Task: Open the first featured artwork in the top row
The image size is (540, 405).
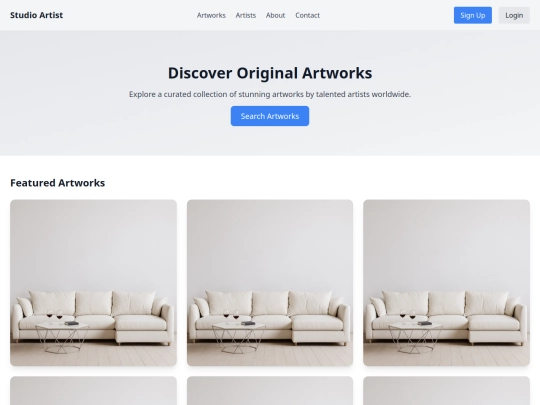Action: pos(93,283)
